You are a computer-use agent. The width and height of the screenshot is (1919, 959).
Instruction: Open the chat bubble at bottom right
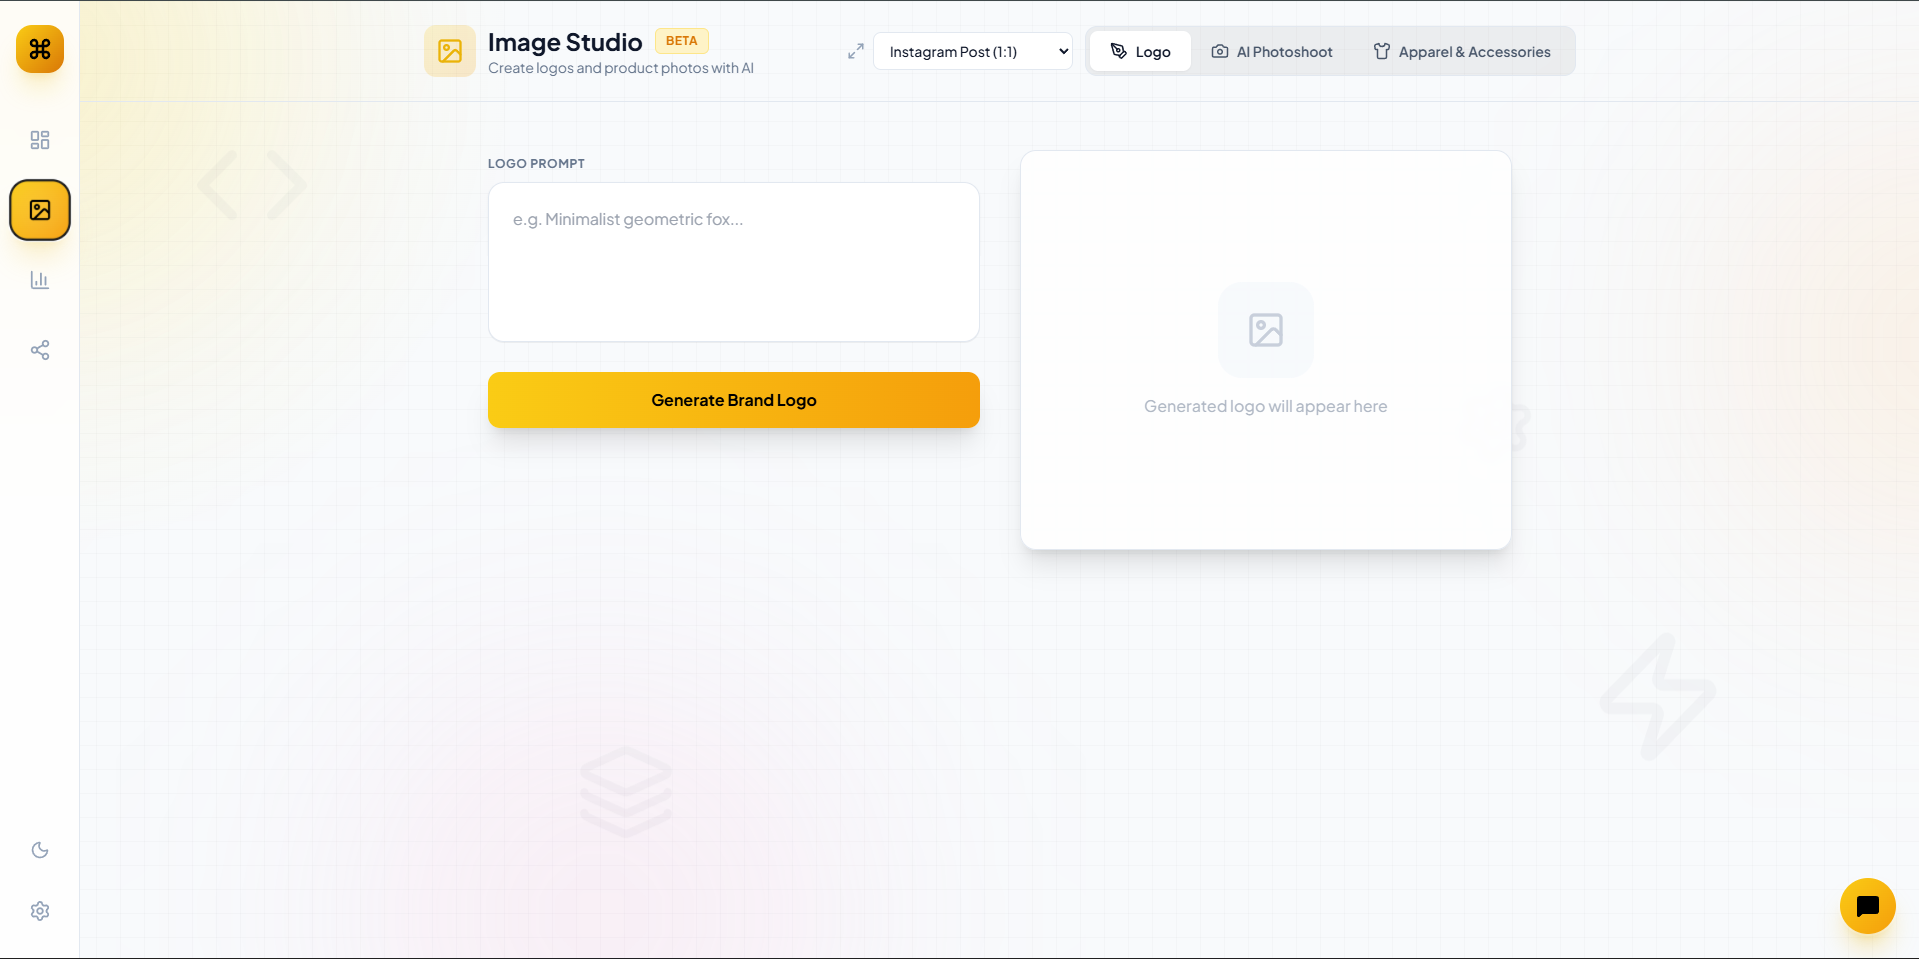1866,906
